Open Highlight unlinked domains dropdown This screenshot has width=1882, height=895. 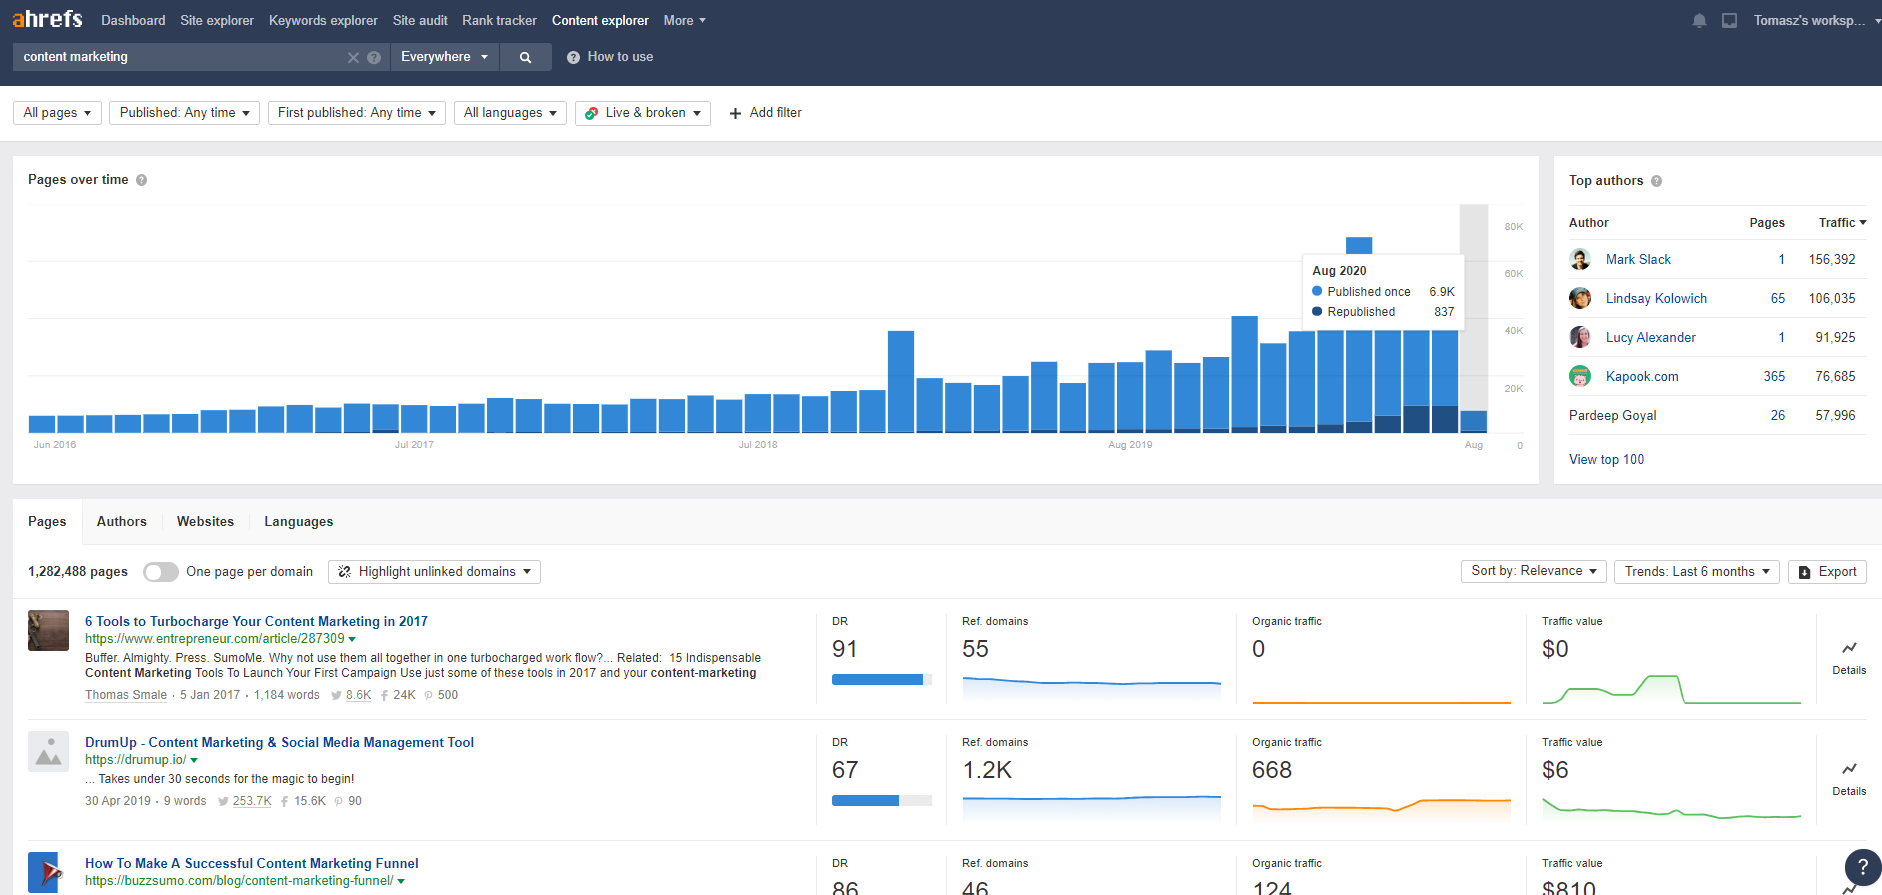click(x=434, y=572)
